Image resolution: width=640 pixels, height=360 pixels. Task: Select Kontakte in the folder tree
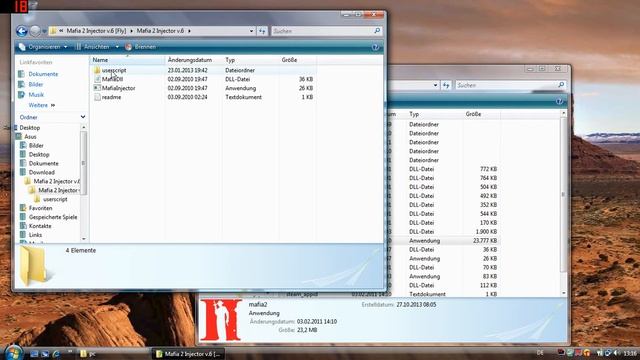coord(40,226)
